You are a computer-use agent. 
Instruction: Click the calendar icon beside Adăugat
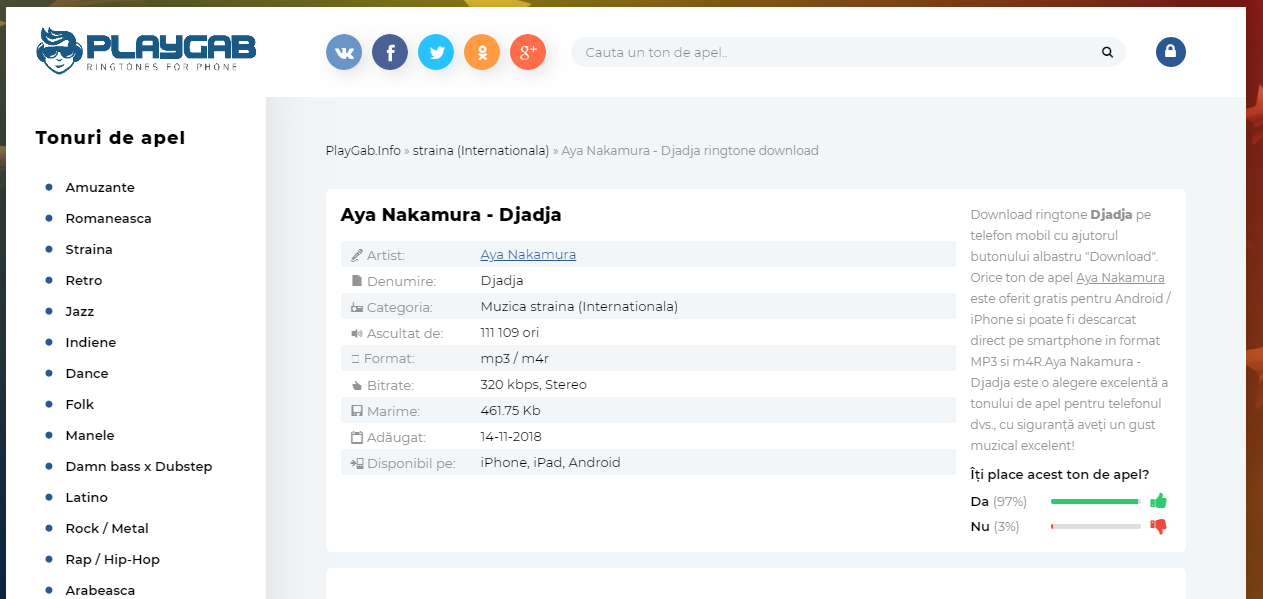pos(357,437)
